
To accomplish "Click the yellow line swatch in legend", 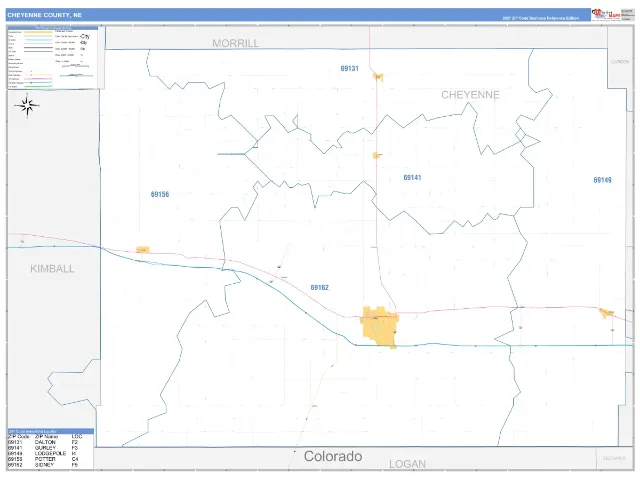I will coord(38,32).
